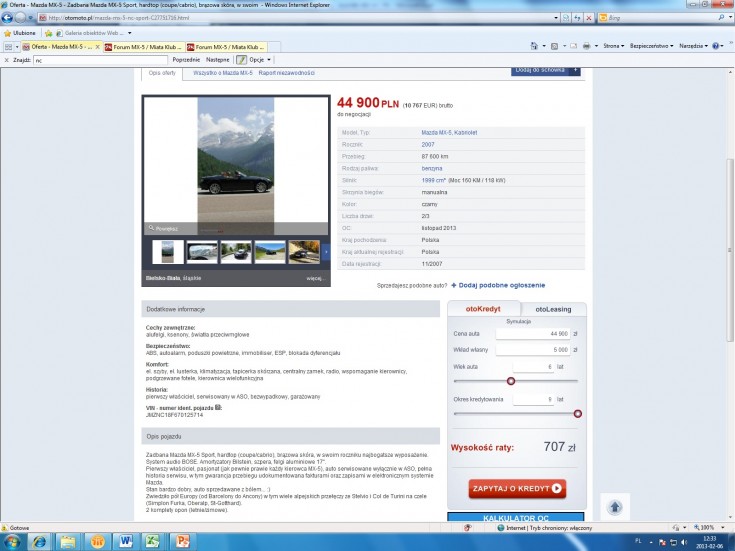Expand the Bing search provider dropdown
735x551 pixels.
(731, 18)
